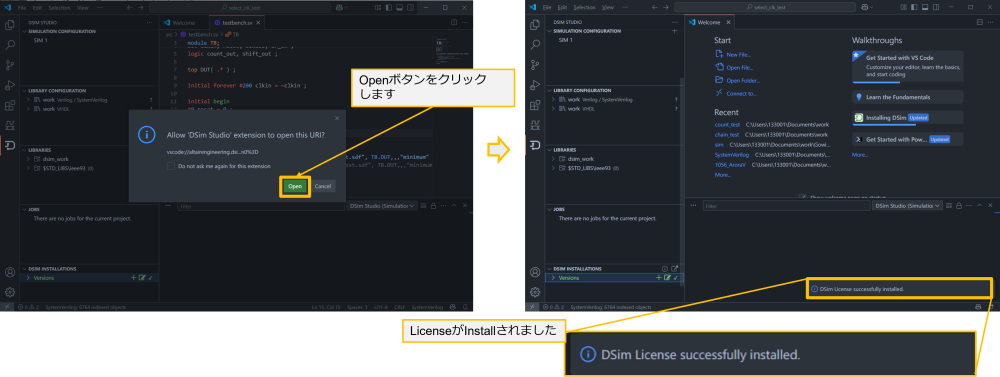Open the chain_test recent project link

726,135
